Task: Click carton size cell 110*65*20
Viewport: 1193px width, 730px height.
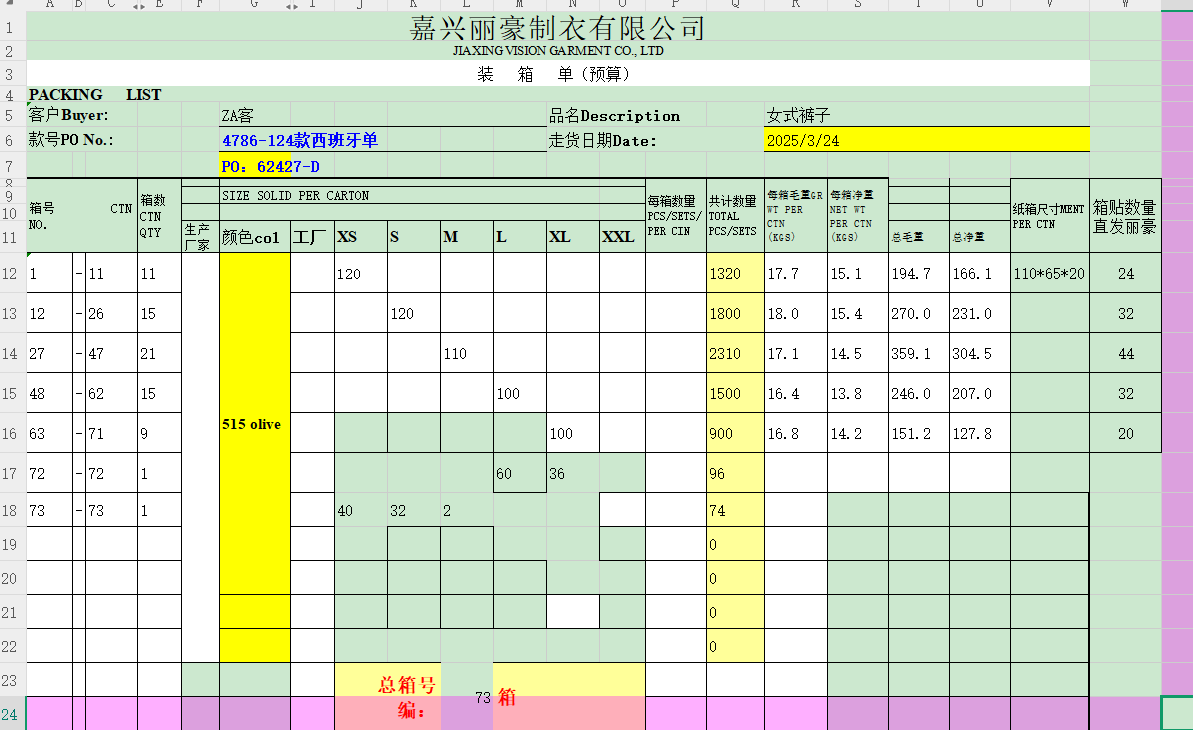Action: pyautogui.click(x=1049, y=274)
